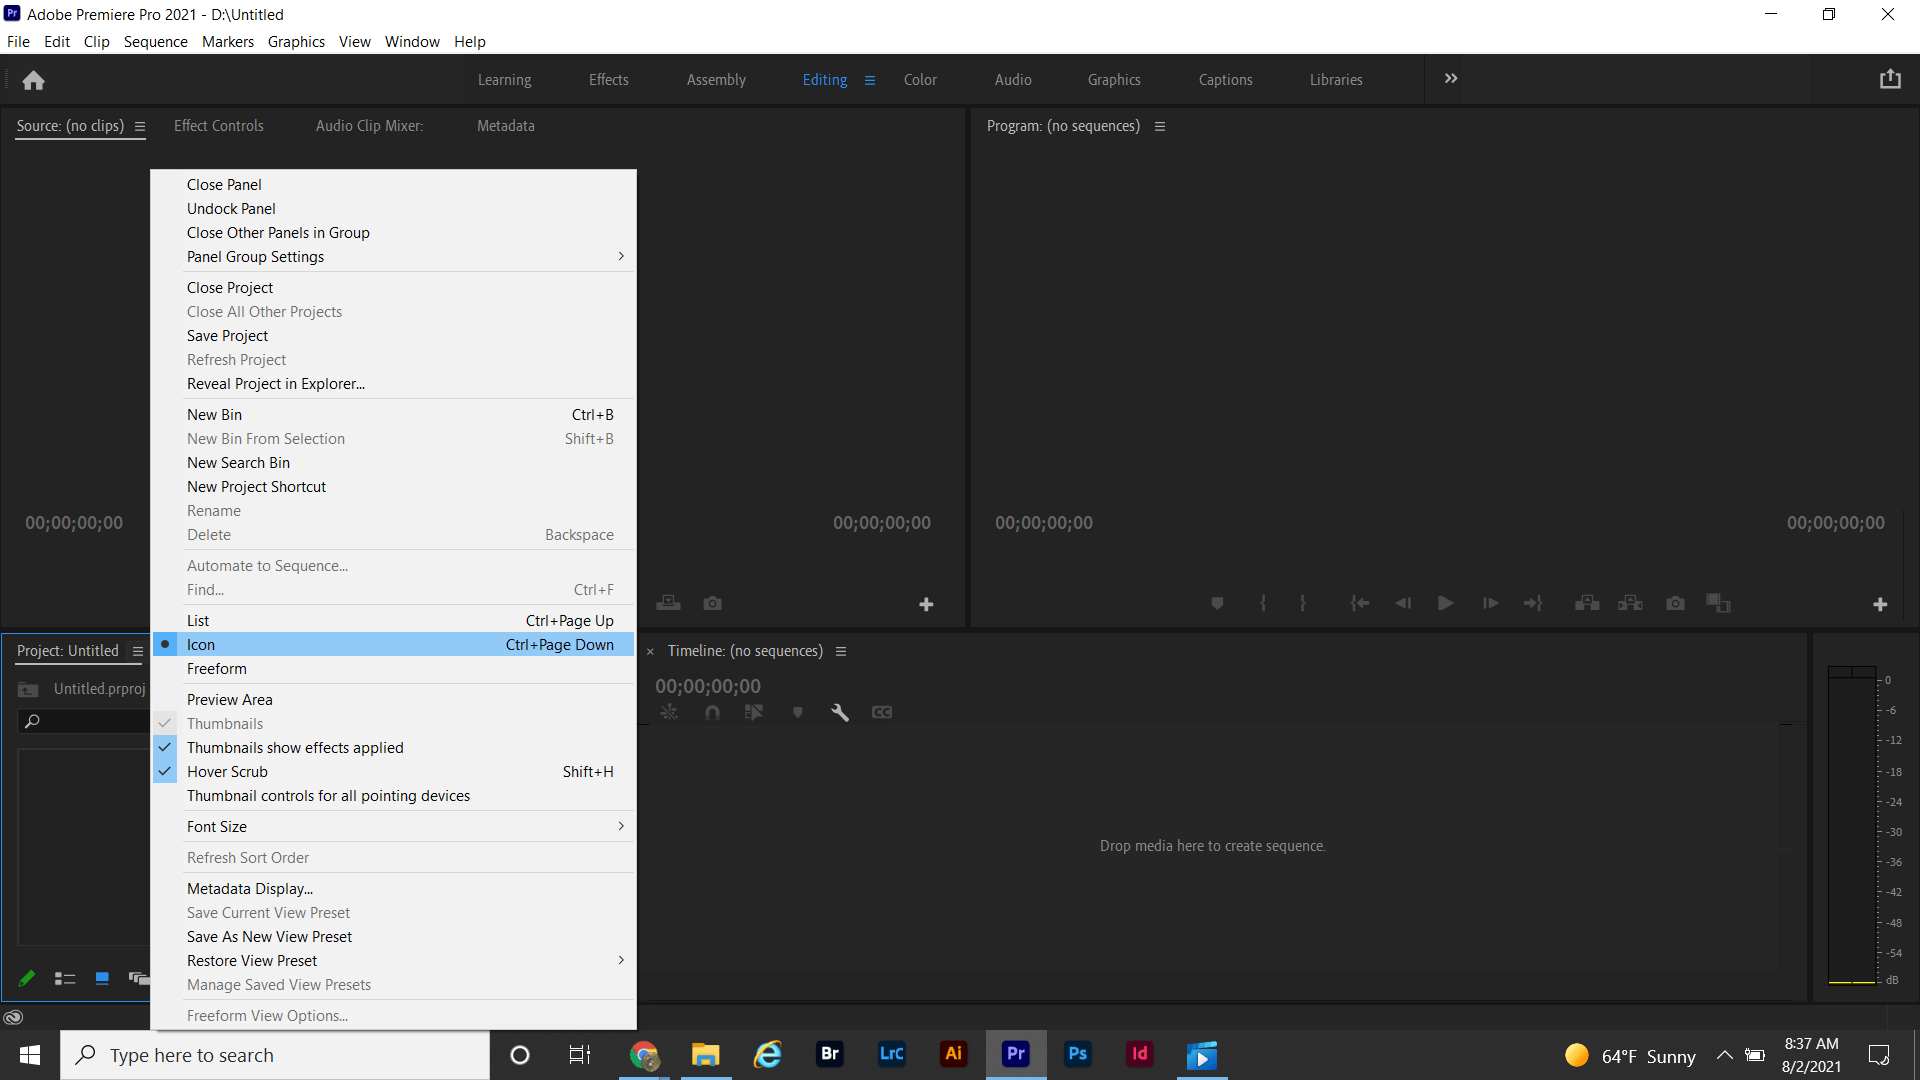Toggle Snap in the timeline with the magnet icon

tap(713, 712)
